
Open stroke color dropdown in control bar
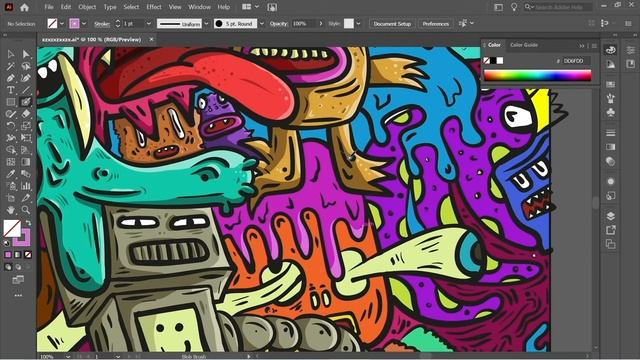[84, 24]
